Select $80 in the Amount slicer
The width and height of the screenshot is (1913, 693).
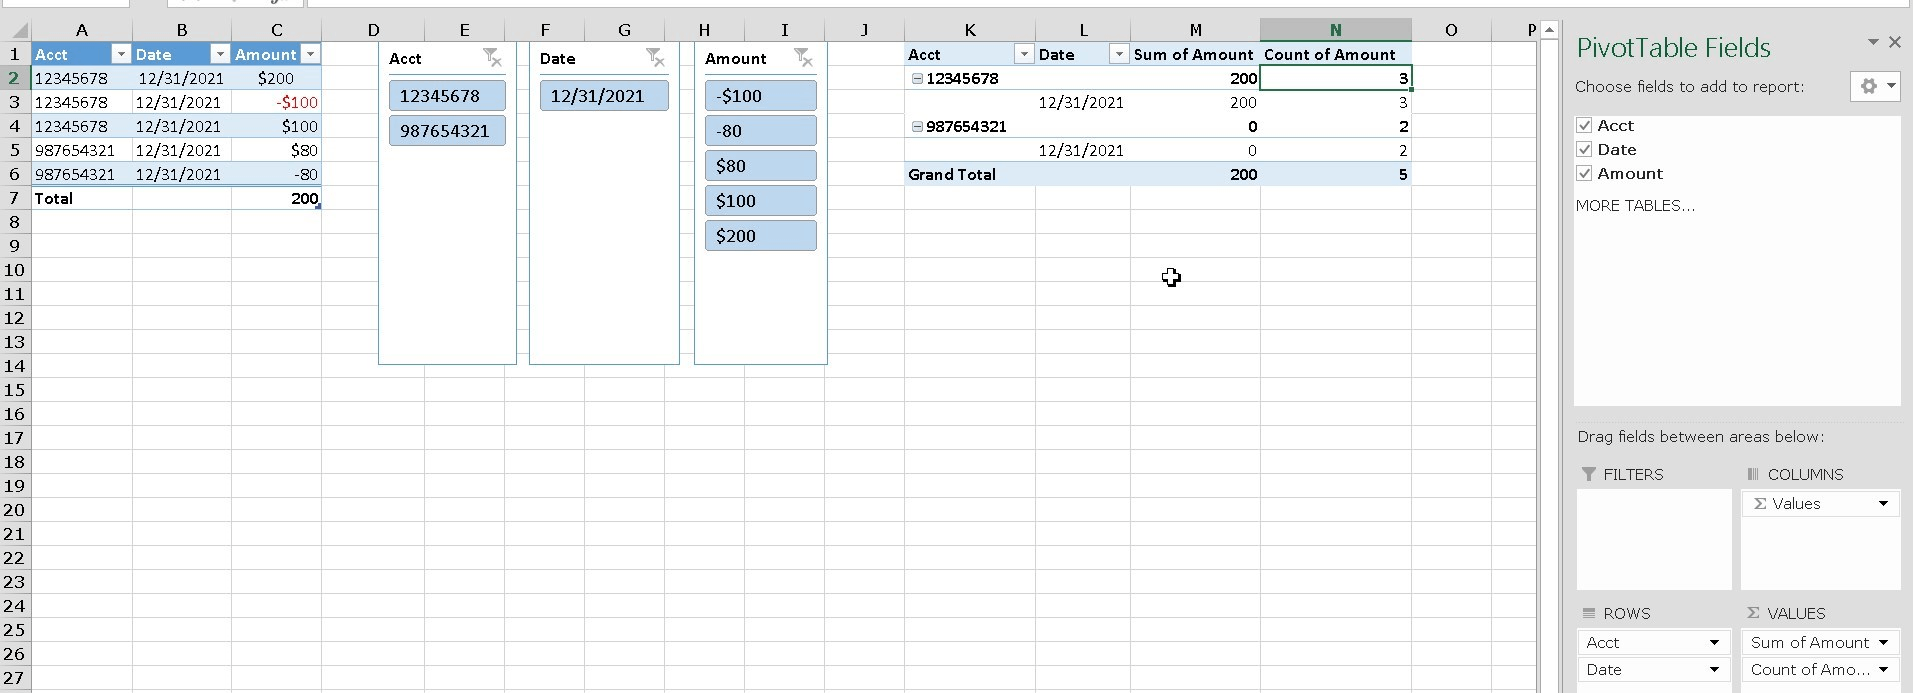[760, 166]
